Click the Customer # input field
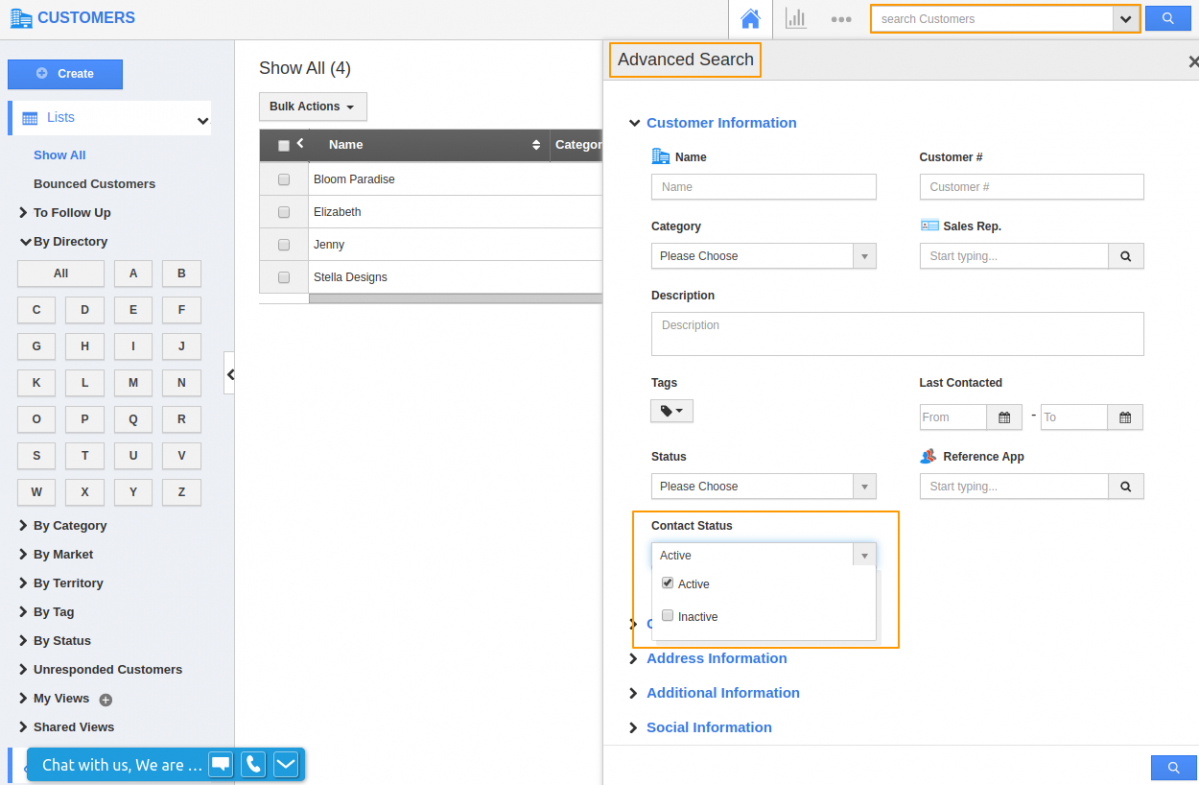 (1031, 187)
